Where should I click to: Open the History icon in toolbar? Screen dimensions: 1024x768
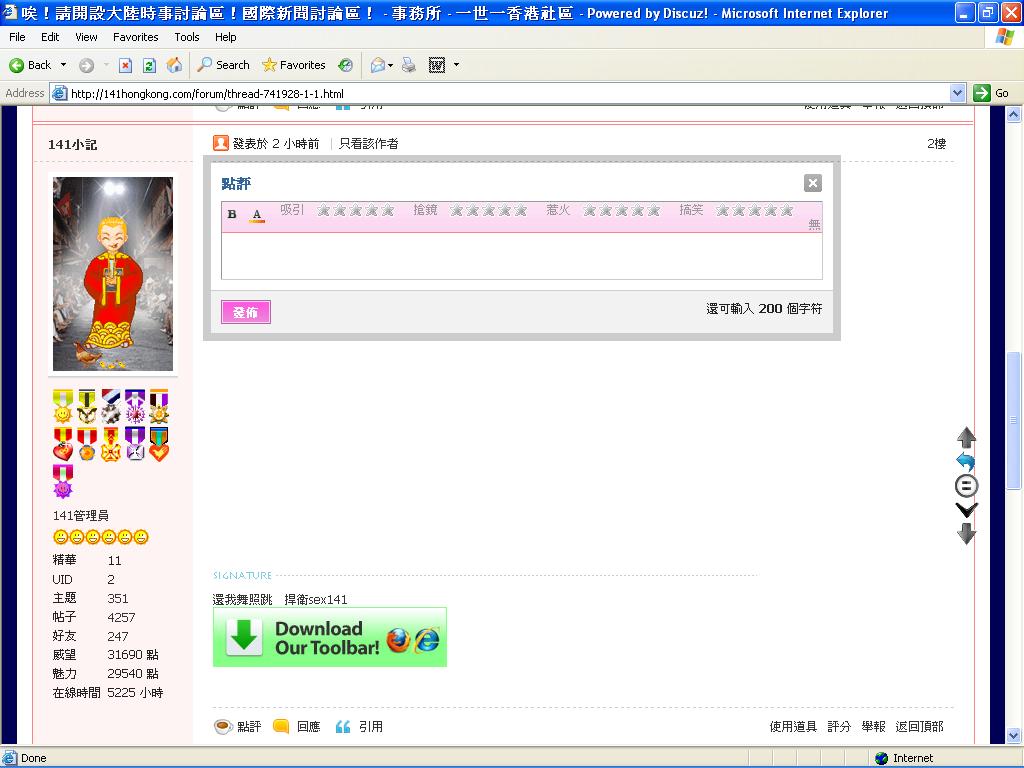coord(345,65)
